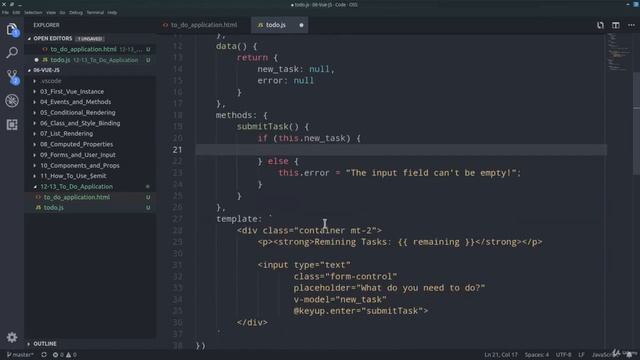Open the errors and warnings status indicator
The image size is (640, 360).
pos(64,355)
